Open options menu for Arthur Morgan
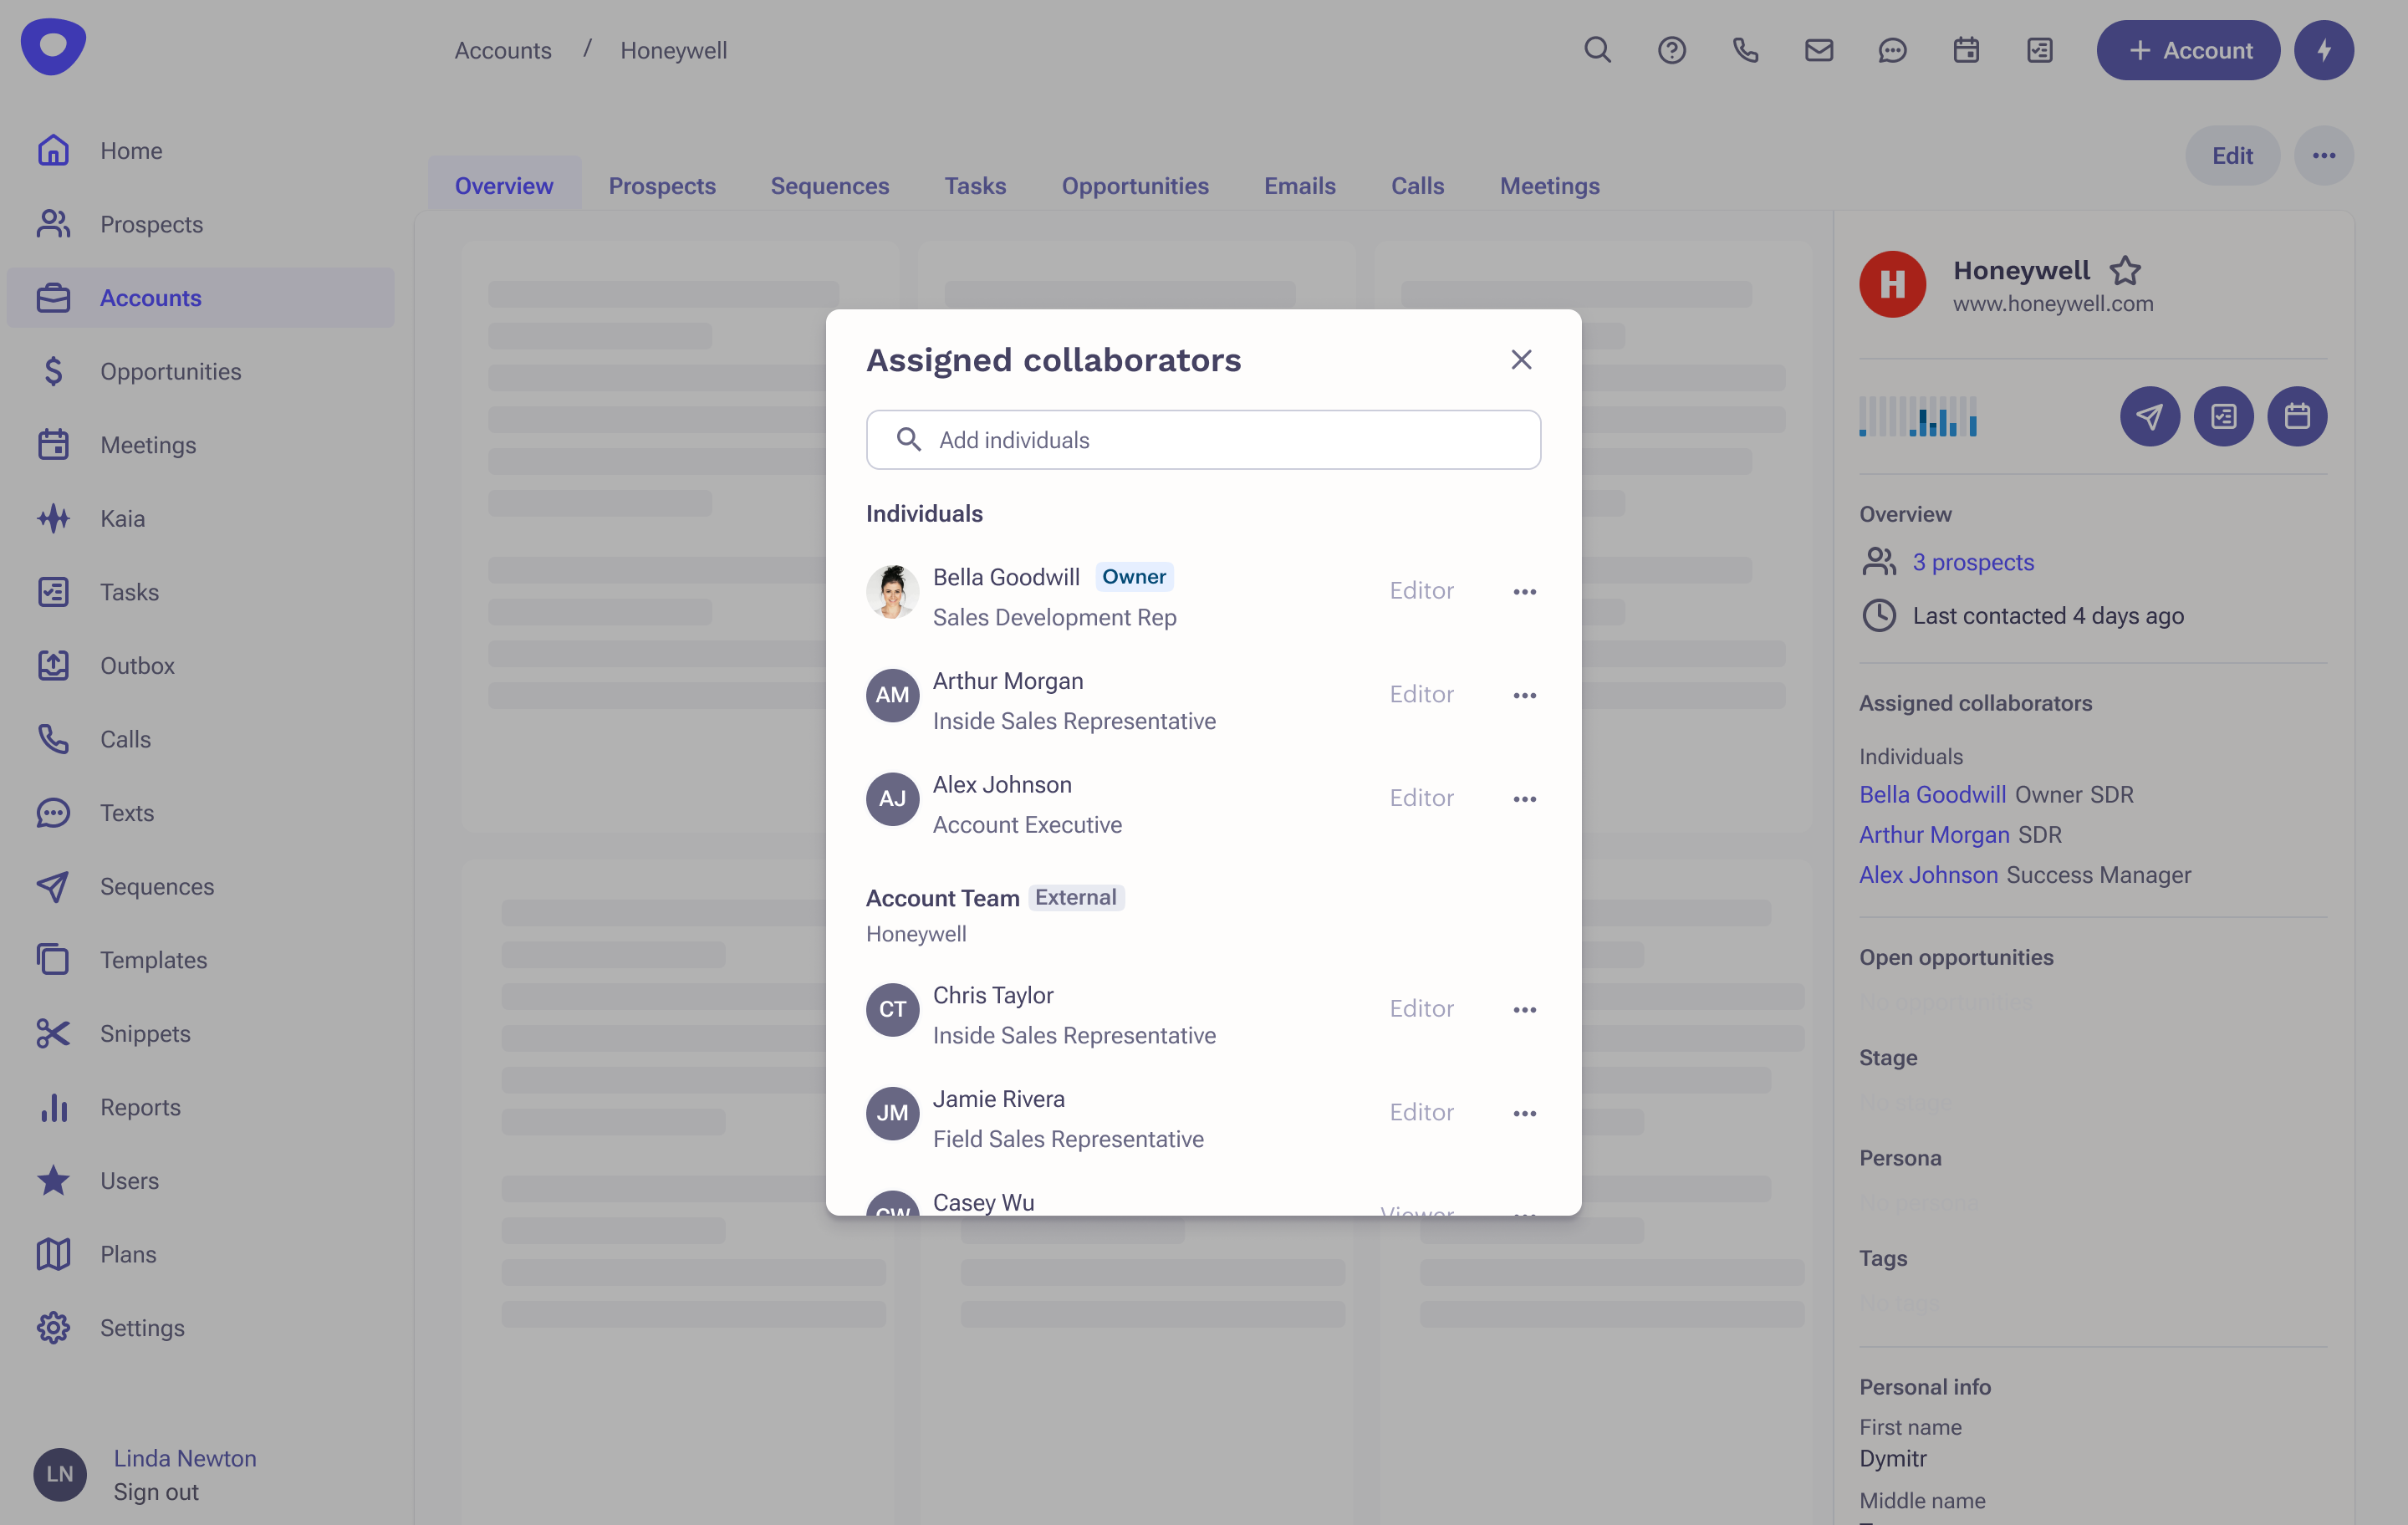 pyautogui.click(x=1524, y=695)
